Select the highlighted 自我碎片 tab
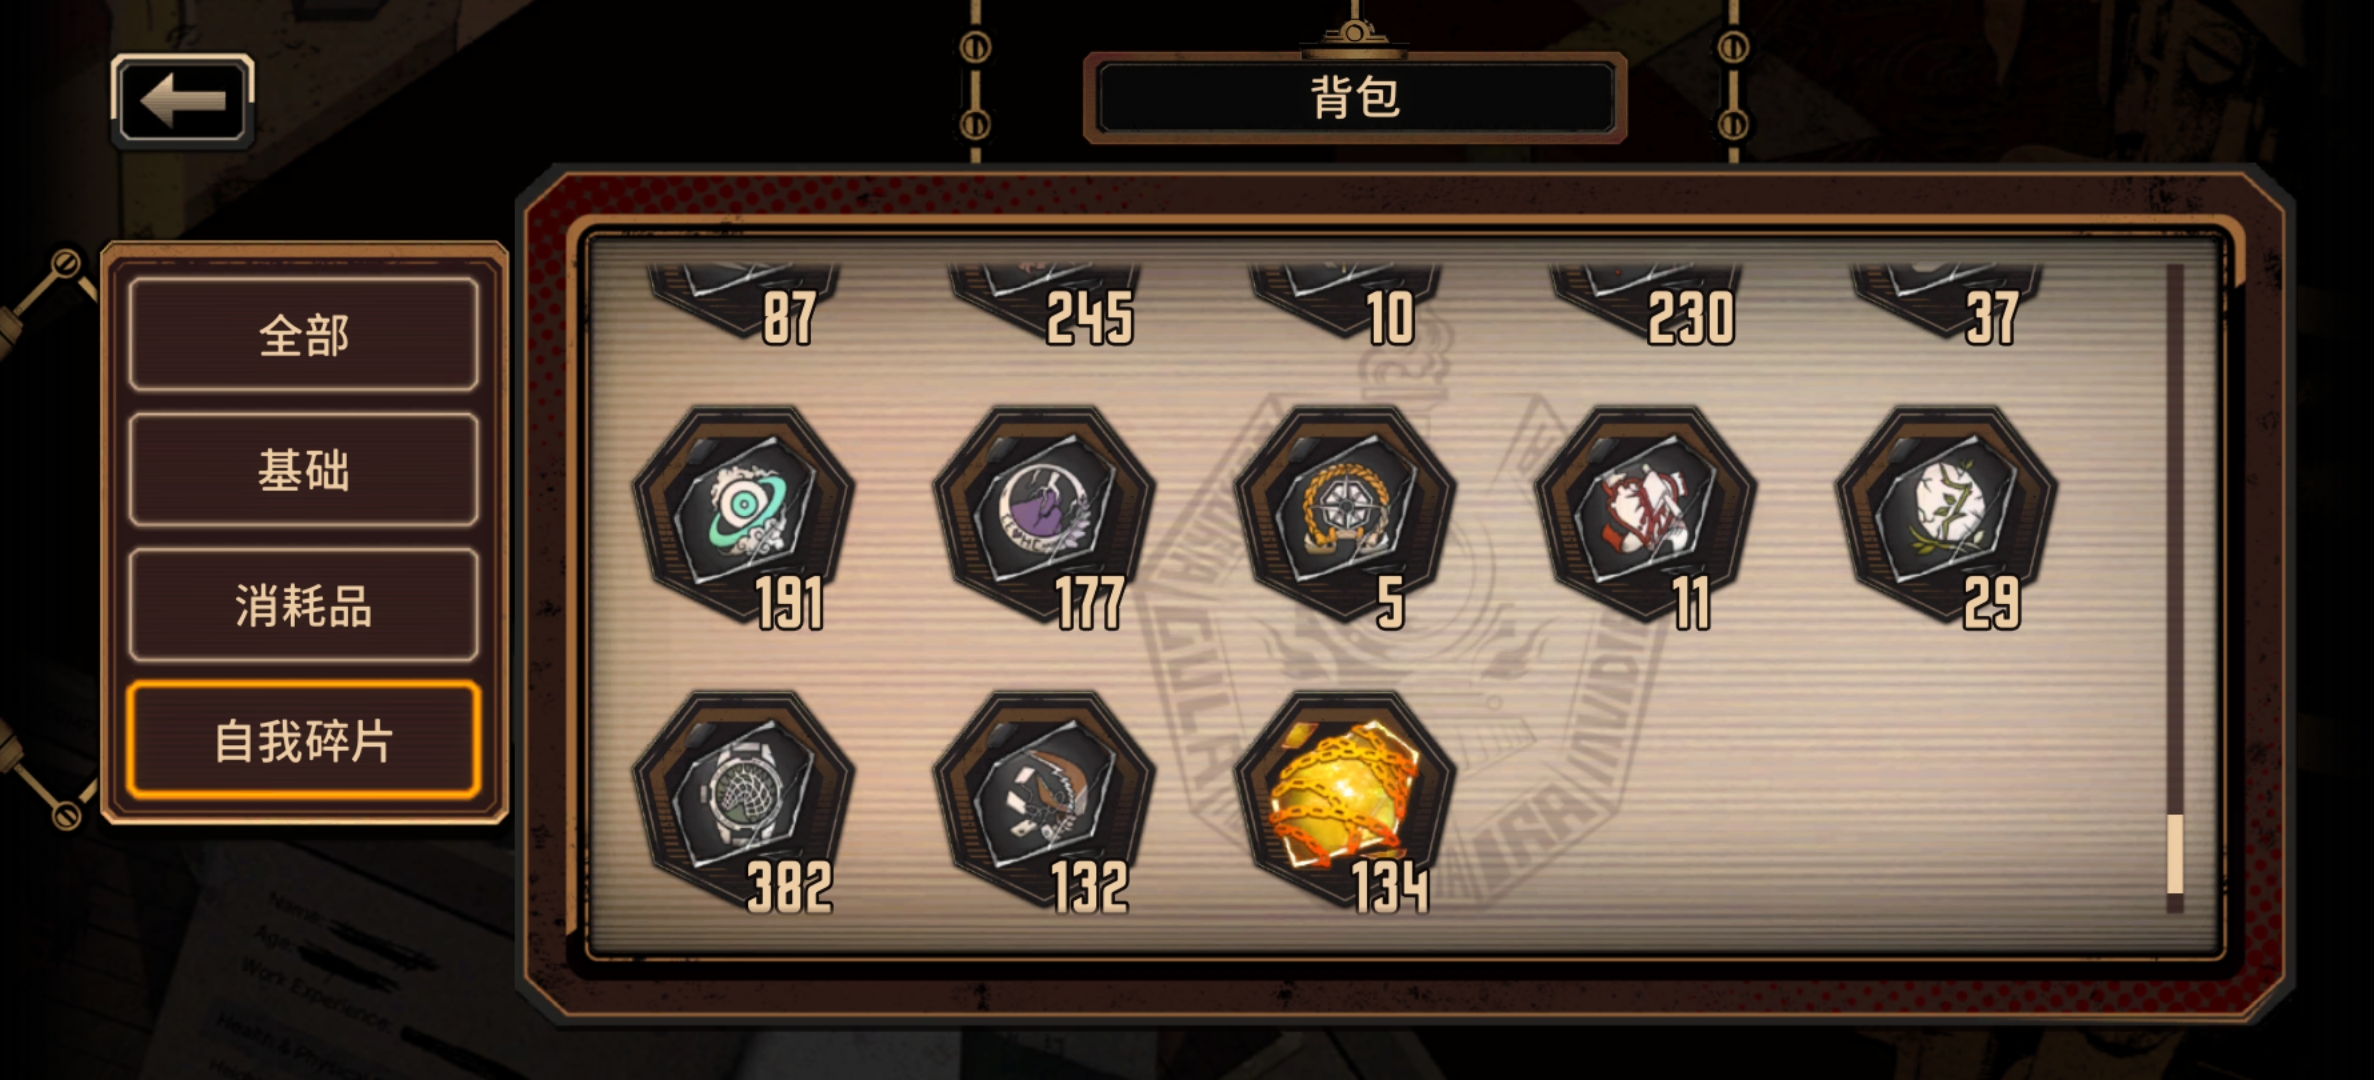Viewport: 2374px width, 1080px height. pyautogui.click(x=303, y=740)
